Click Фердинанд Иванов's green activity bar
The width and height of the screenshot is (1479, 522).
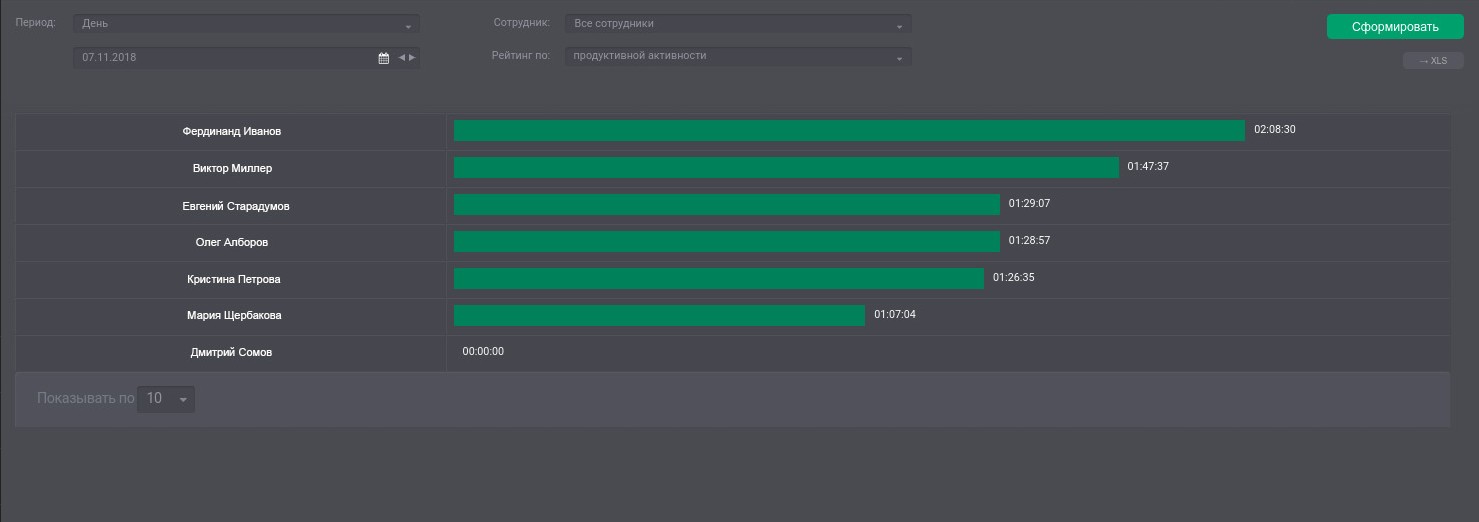pos(849,130)
